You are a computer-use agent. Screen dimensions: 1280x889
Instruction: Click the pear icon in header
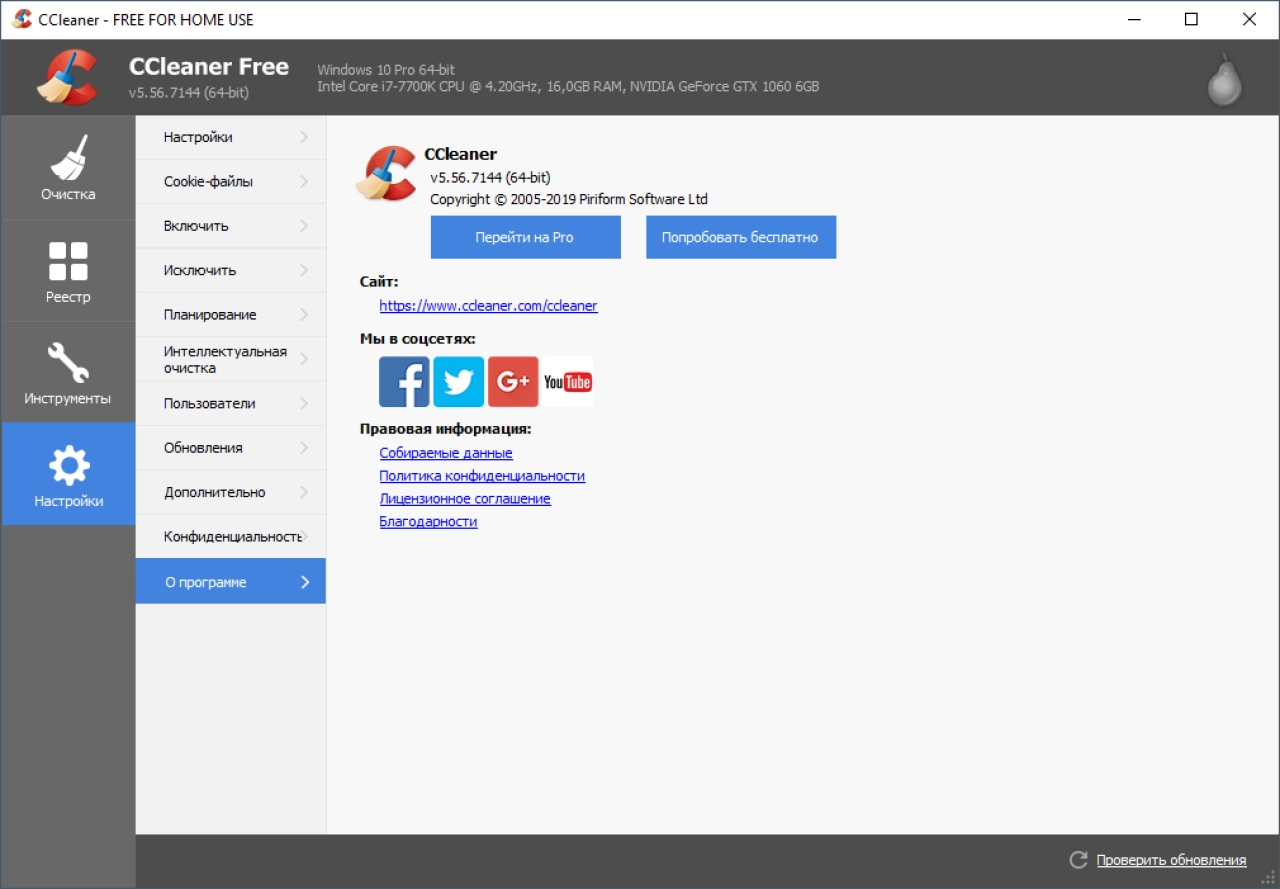tap(1223, 78)
